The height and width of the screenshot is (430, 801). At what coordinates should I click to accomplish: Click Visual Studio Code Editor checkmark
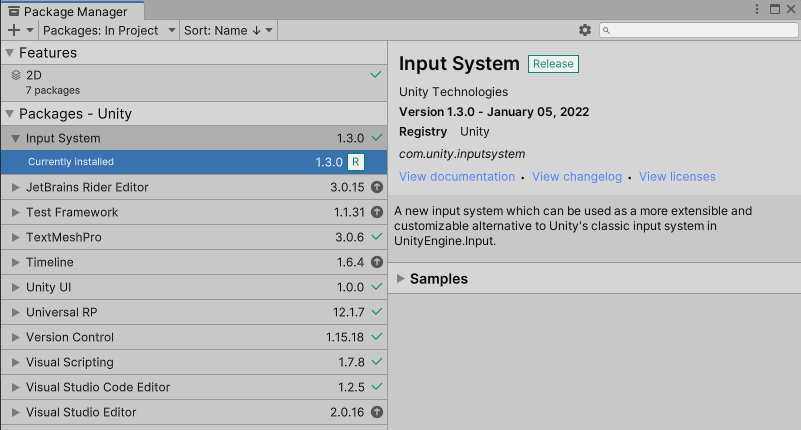(x=377, y=387)
